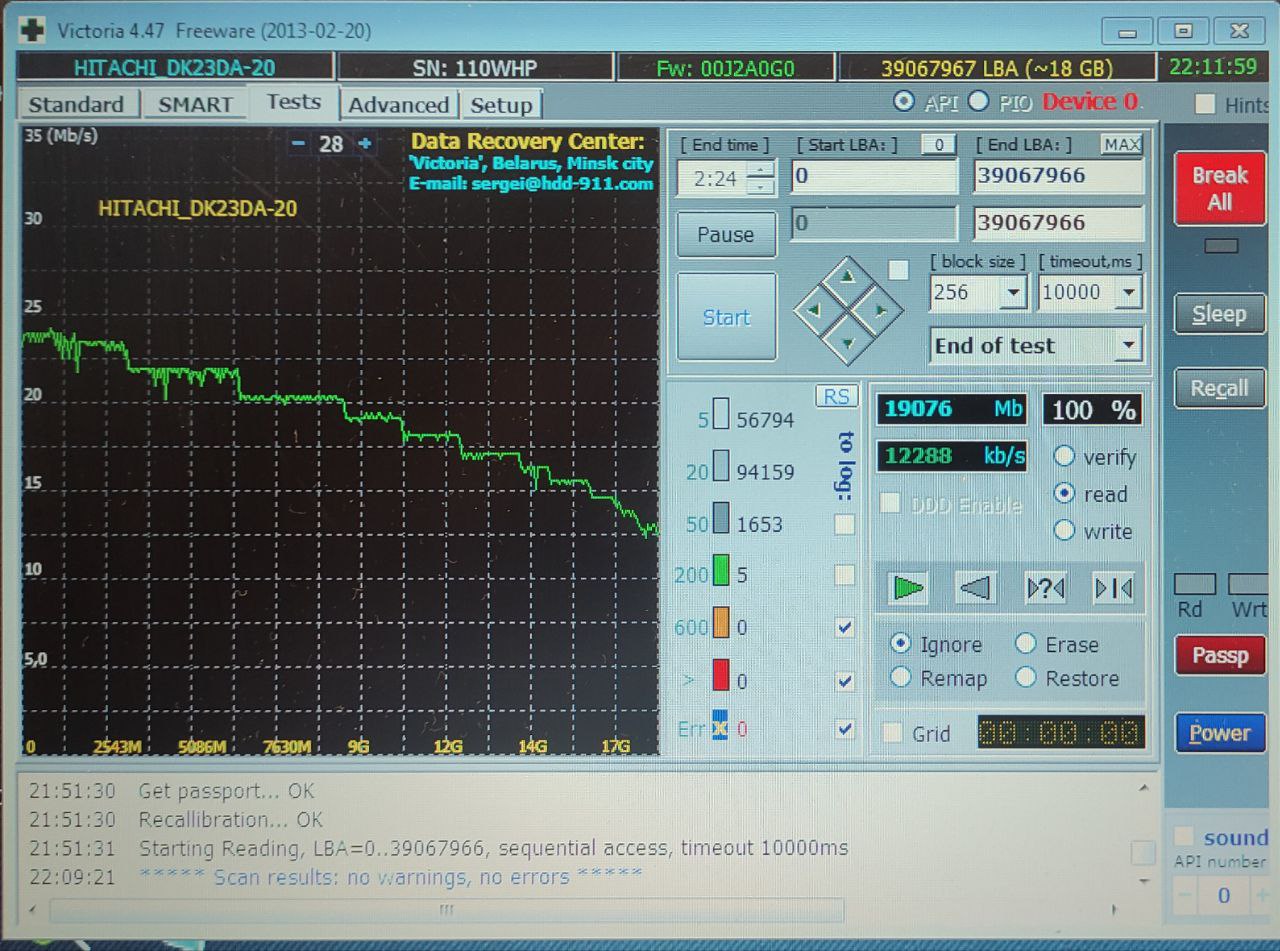Image resolution: width=1280 pixels, height=951 pixels.
Task: Click the MAX end LBA button
Action: (x=1122, y=145)
